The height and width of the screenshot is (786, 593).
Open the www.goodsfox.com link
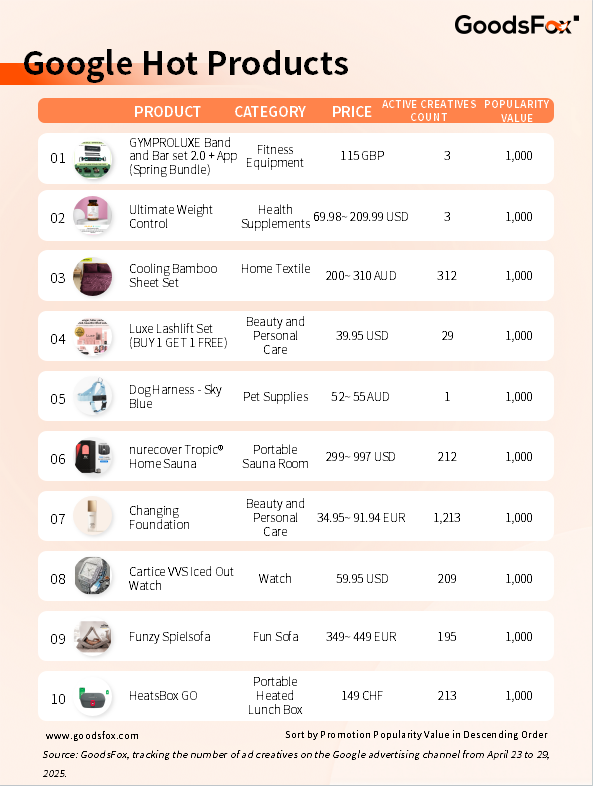point(92,735)
